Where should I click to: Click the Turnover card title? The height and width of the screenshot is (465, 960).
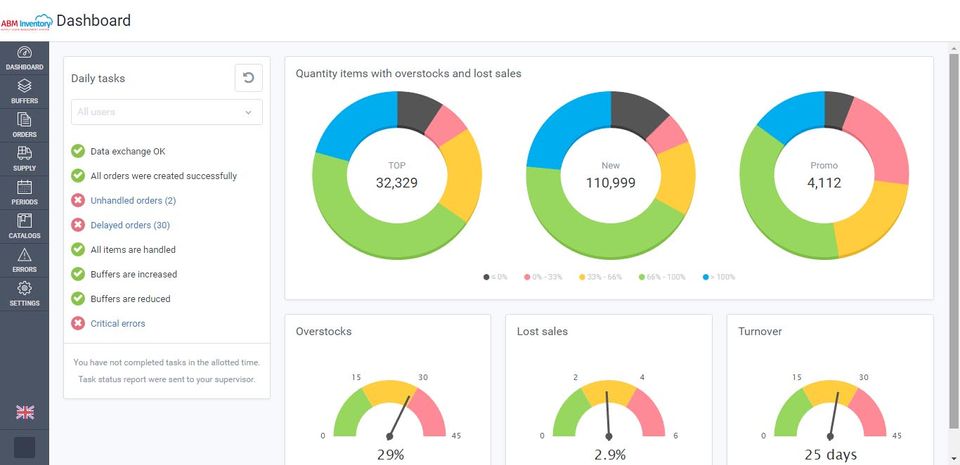pos(760,332)
